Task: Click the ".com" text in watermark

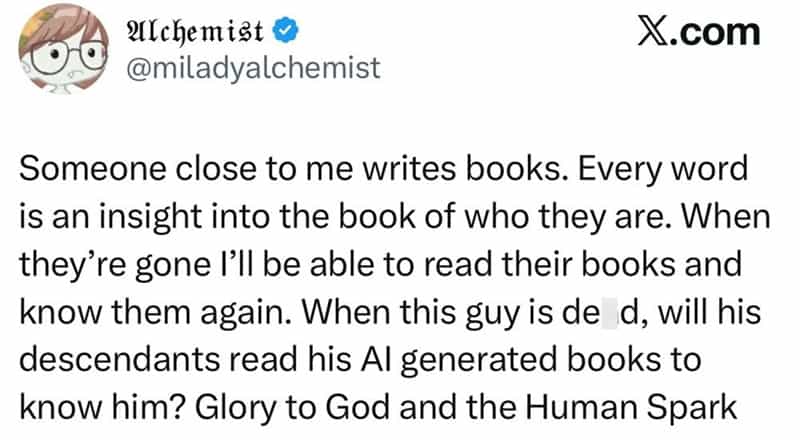Action: point(718,33)
